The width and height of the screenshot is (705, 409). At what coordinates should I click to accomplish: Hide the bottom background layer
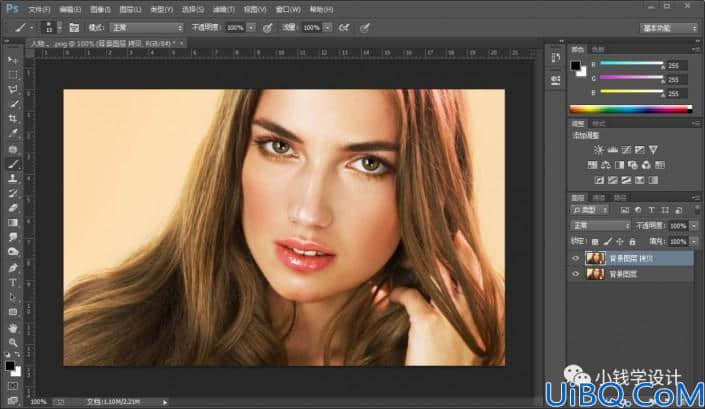point(576,274)
